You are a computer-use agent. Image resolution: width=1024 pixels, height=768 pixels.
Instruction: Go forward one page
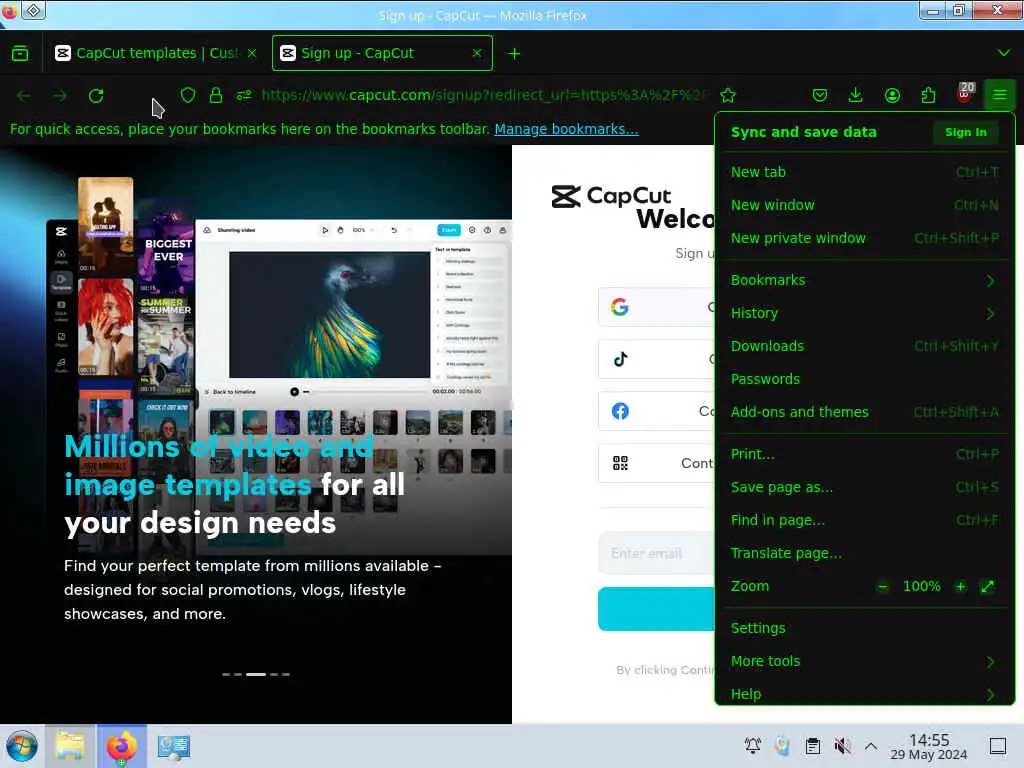click(60, 96)
